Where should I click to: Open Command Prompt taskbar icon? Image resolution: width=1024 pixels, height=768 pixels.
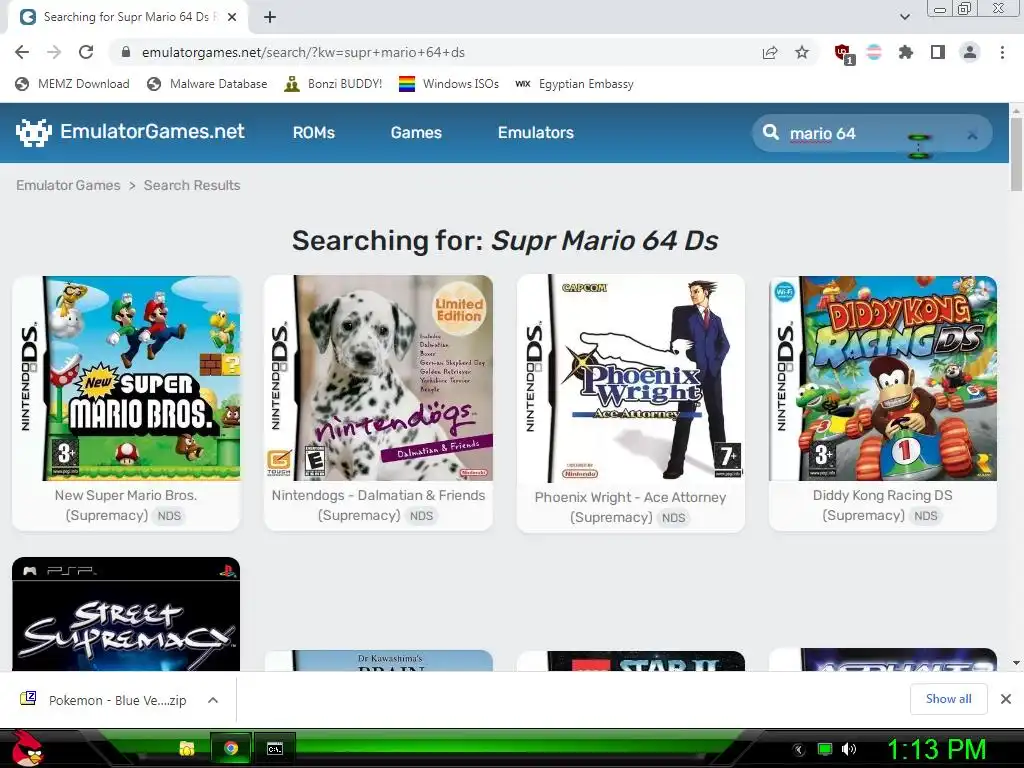[x=275, y=748]
